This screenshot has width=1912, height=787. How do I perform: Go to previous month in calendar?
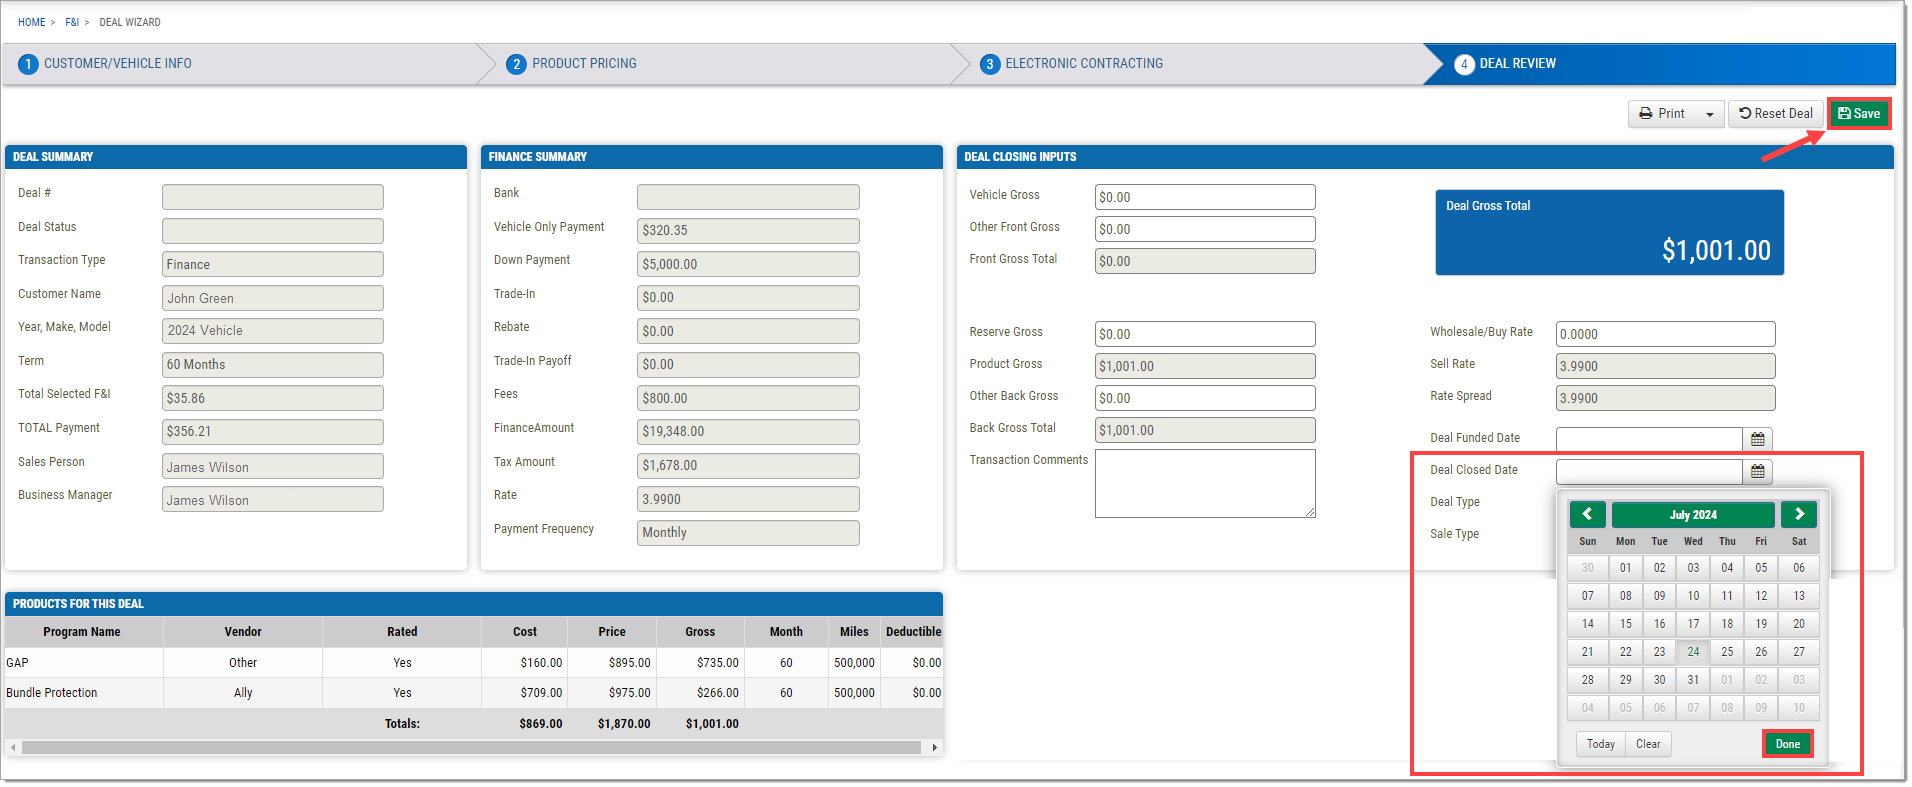coord(1587,514)
